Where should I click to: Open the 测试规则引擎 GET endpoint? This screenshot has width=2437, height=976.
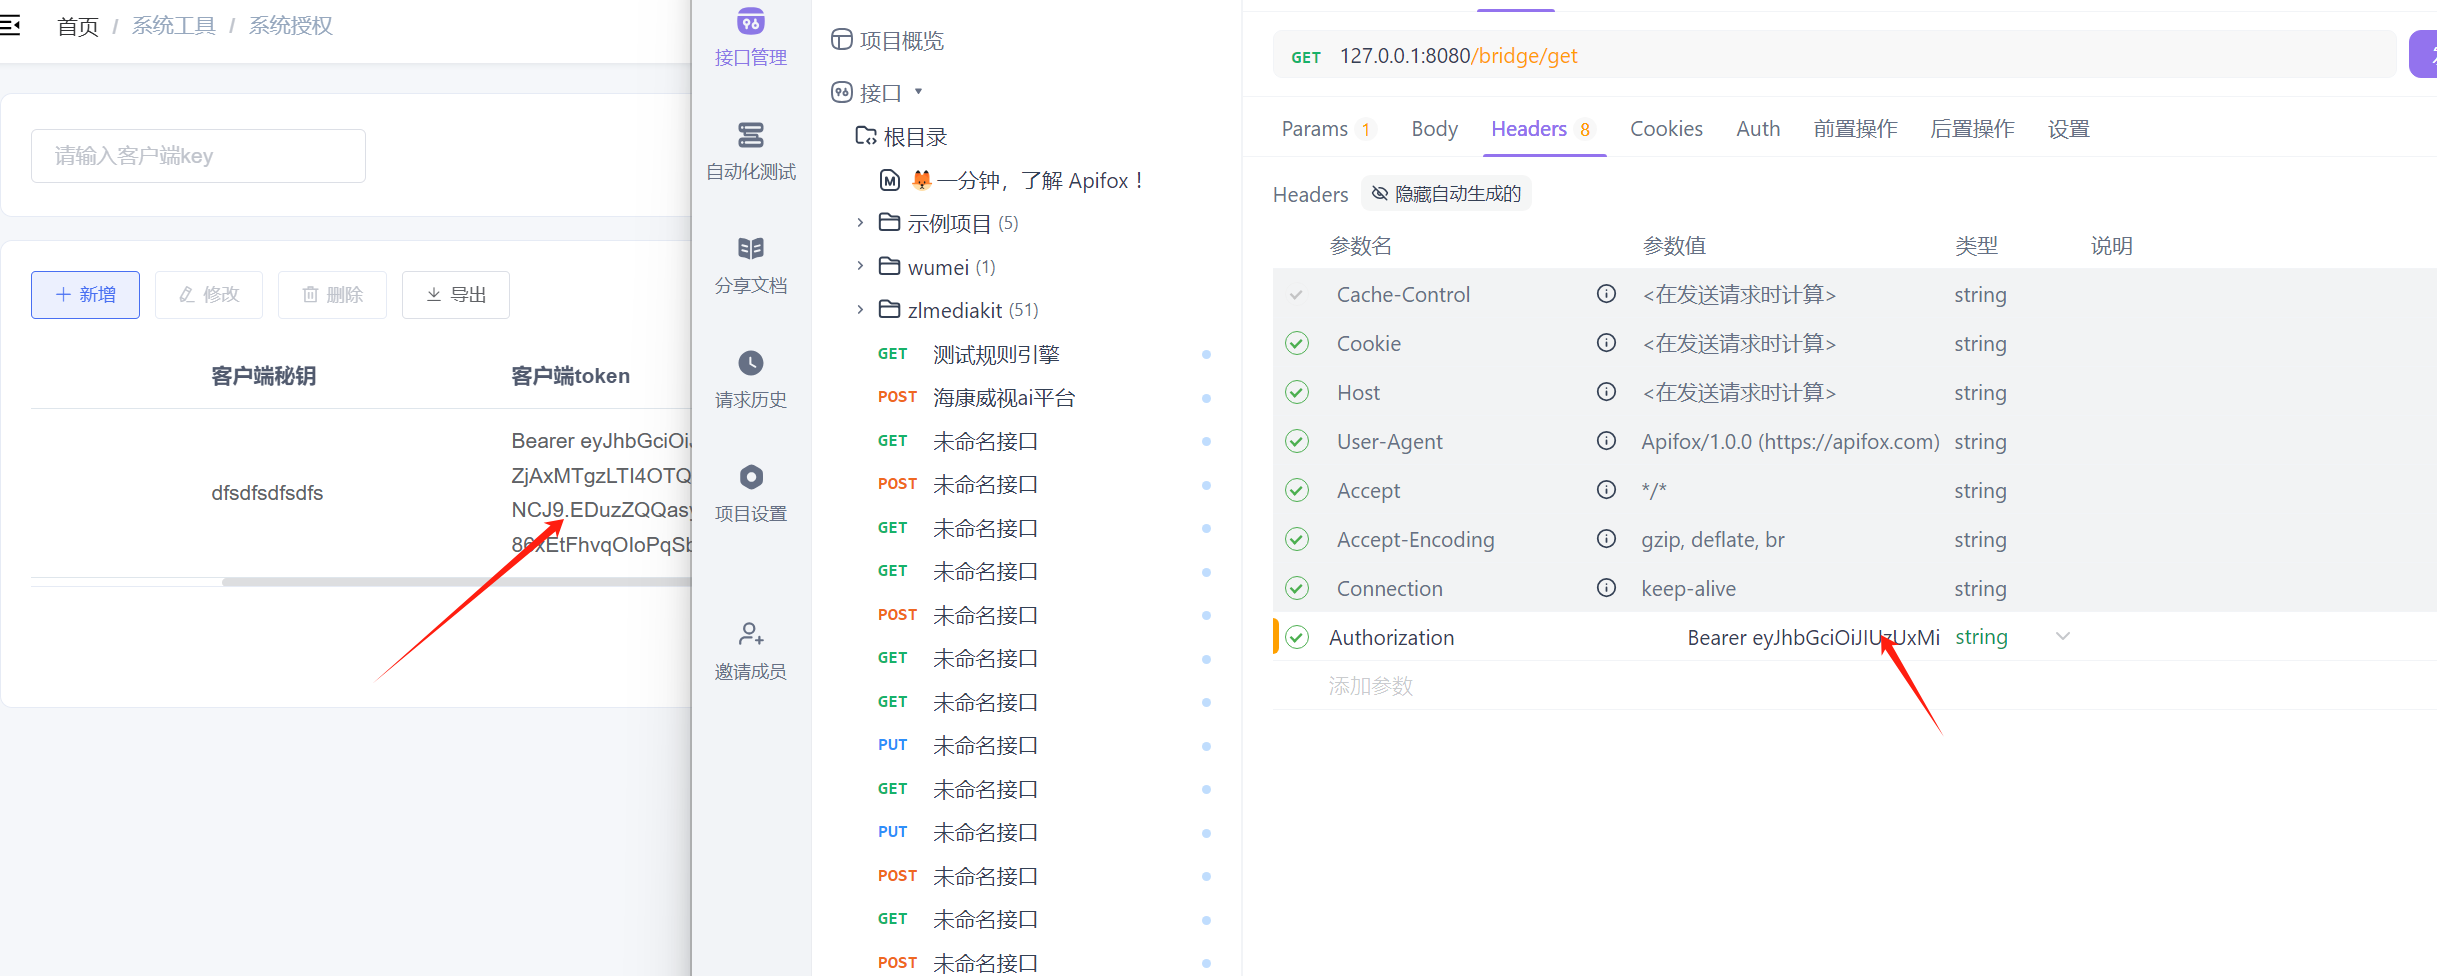point(996,354)
